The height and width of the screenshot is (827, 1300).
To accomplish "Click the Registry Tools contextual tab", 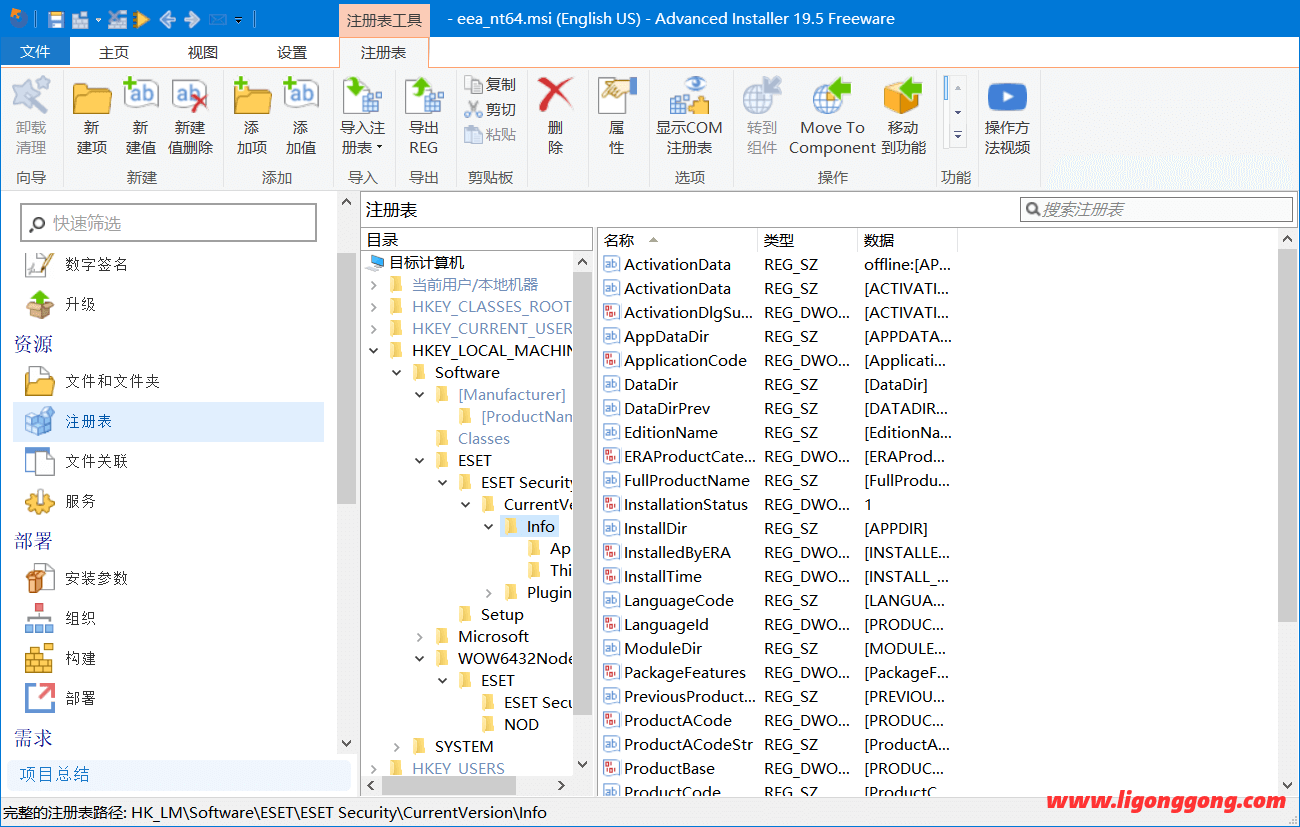I will 384,20.
